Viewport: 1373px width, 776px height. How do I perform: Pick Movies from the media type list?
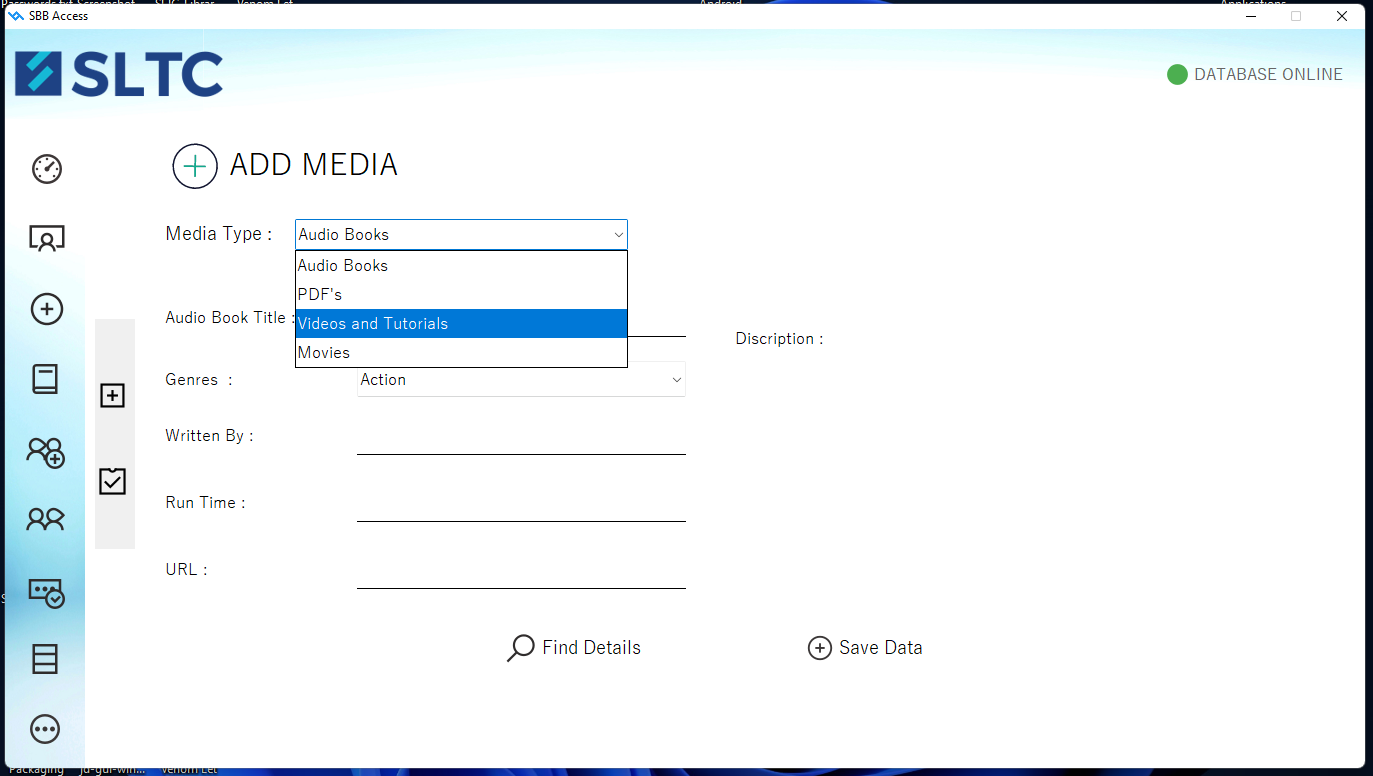pyautogui.click(x=461, y=352)
